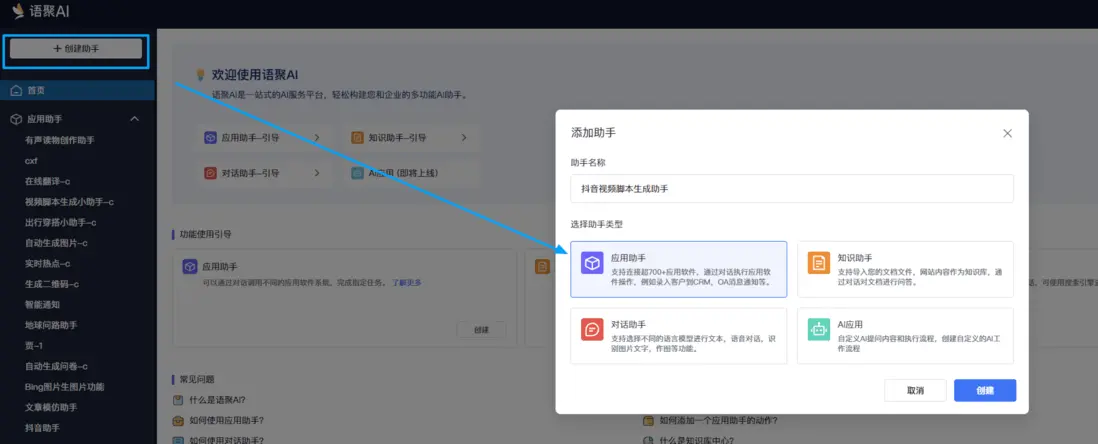This screenshot has height=444, width=1098.
Task: Click the 助手名称 input field
Action: pos(792,188)
